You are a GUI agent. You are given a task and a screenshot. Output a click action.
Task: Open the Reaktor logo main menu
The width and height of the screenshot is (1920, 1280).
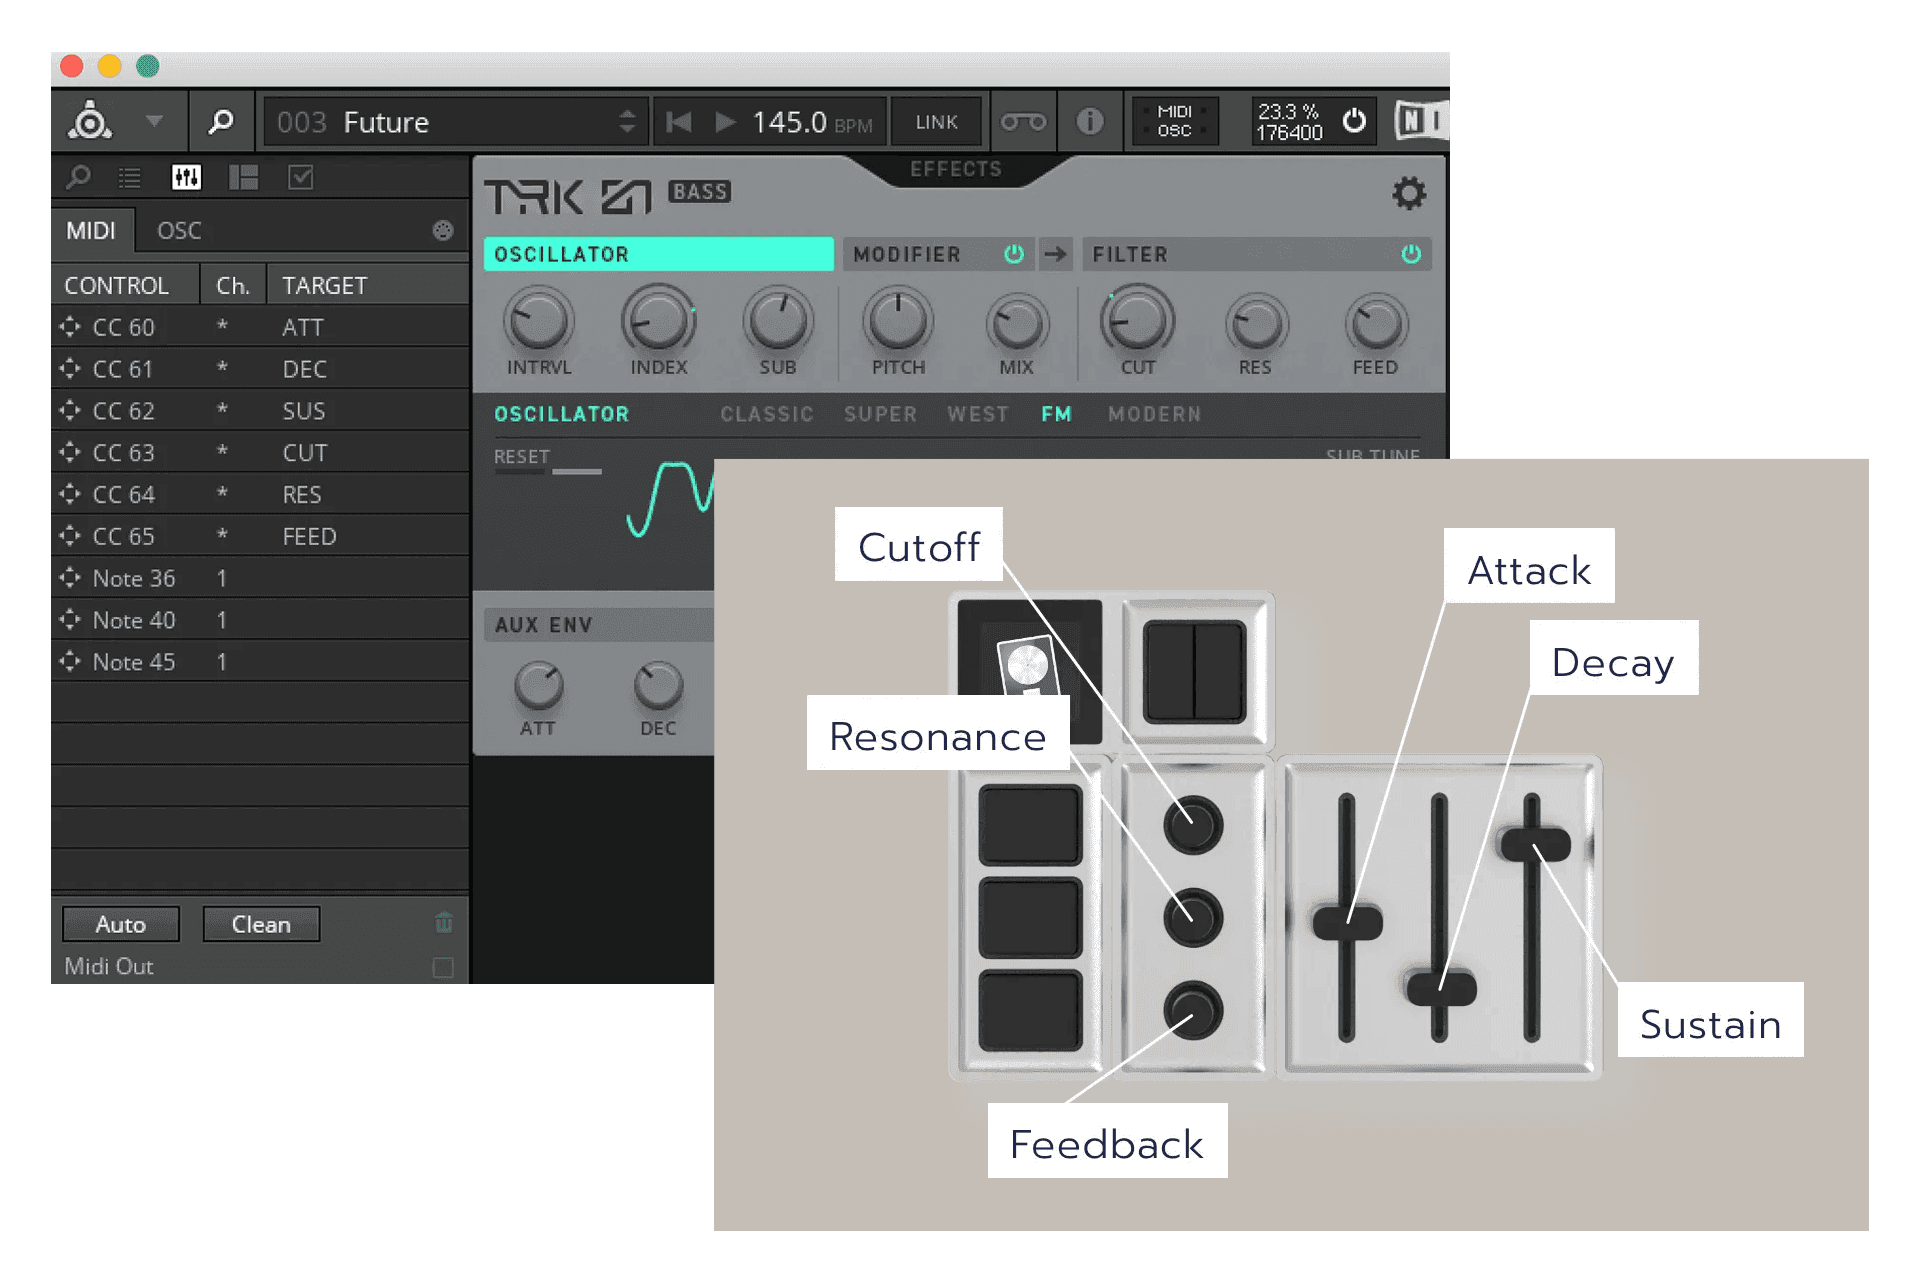[x=90, y=122]
